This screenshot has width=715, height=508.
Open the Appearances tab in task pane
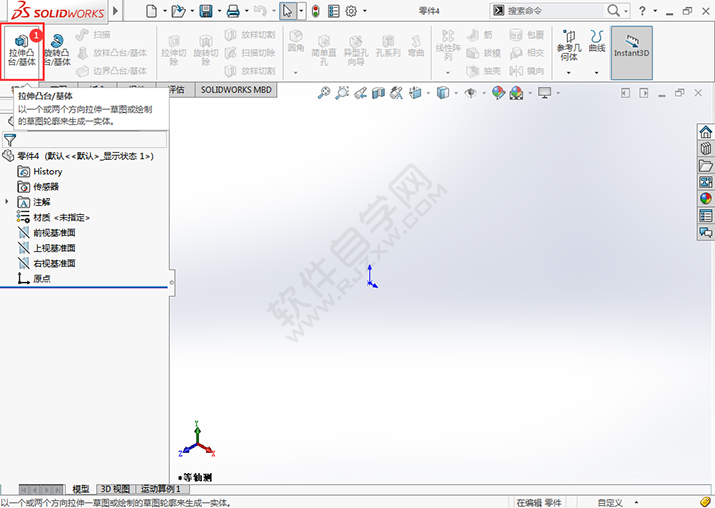706,198
